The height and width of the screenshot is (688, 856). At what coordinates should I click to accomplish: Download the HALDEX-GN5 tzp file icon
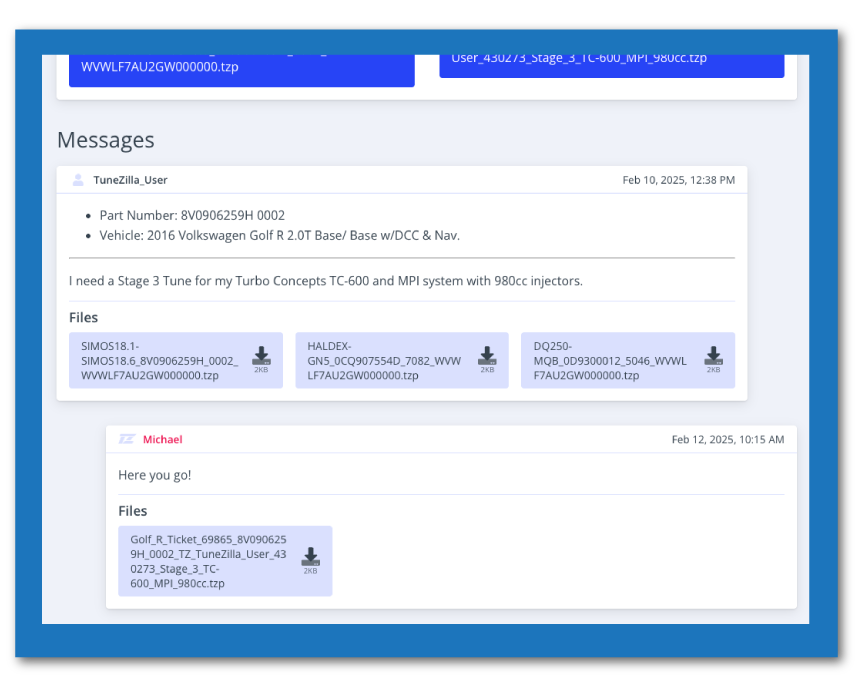487,356
